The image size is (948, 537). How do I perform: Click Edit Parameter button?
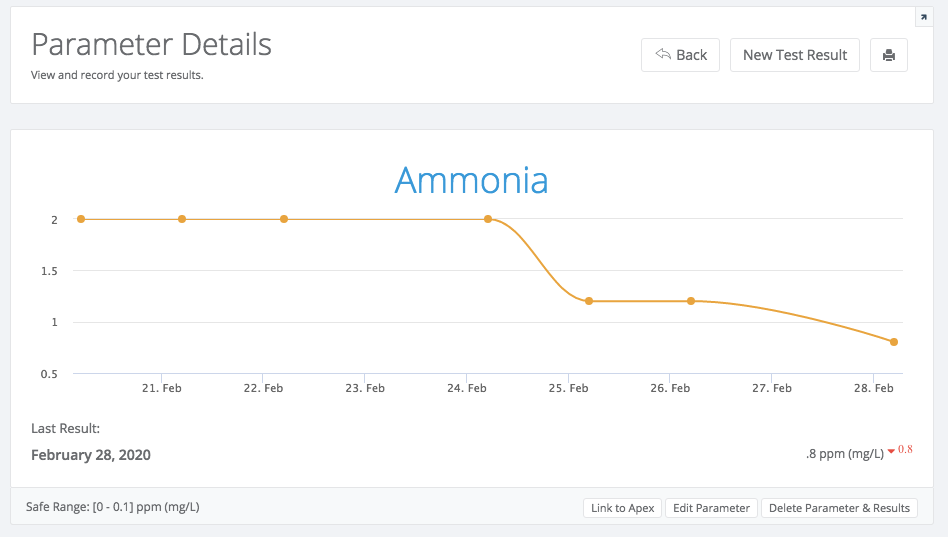pyautogui.click(x=711, y=508)
